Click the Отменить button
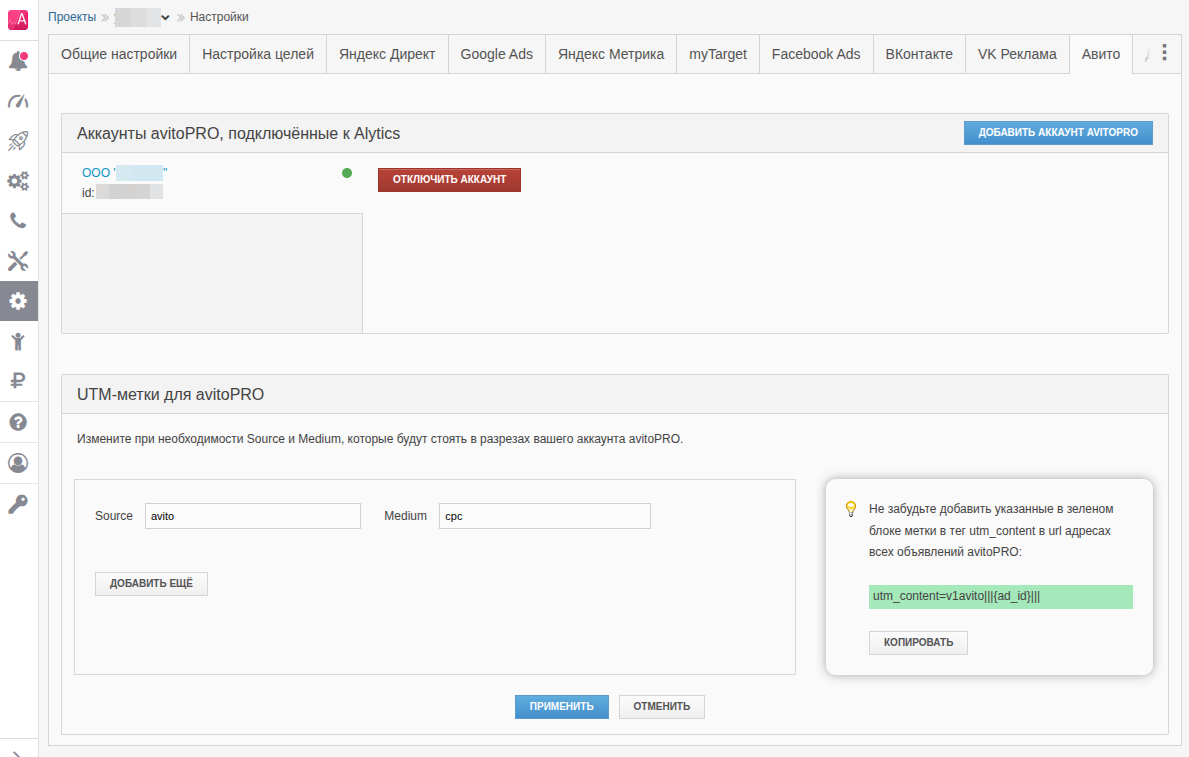This screenshot has width=1189, height=757. pyautogui.click(x=661, y=706)
